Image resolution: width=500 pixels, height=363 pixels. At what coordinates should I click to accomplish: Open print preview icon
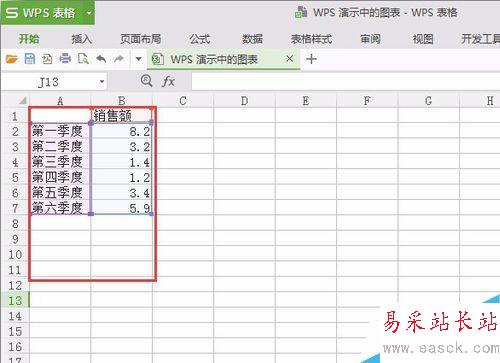click(x=83, y=59)
